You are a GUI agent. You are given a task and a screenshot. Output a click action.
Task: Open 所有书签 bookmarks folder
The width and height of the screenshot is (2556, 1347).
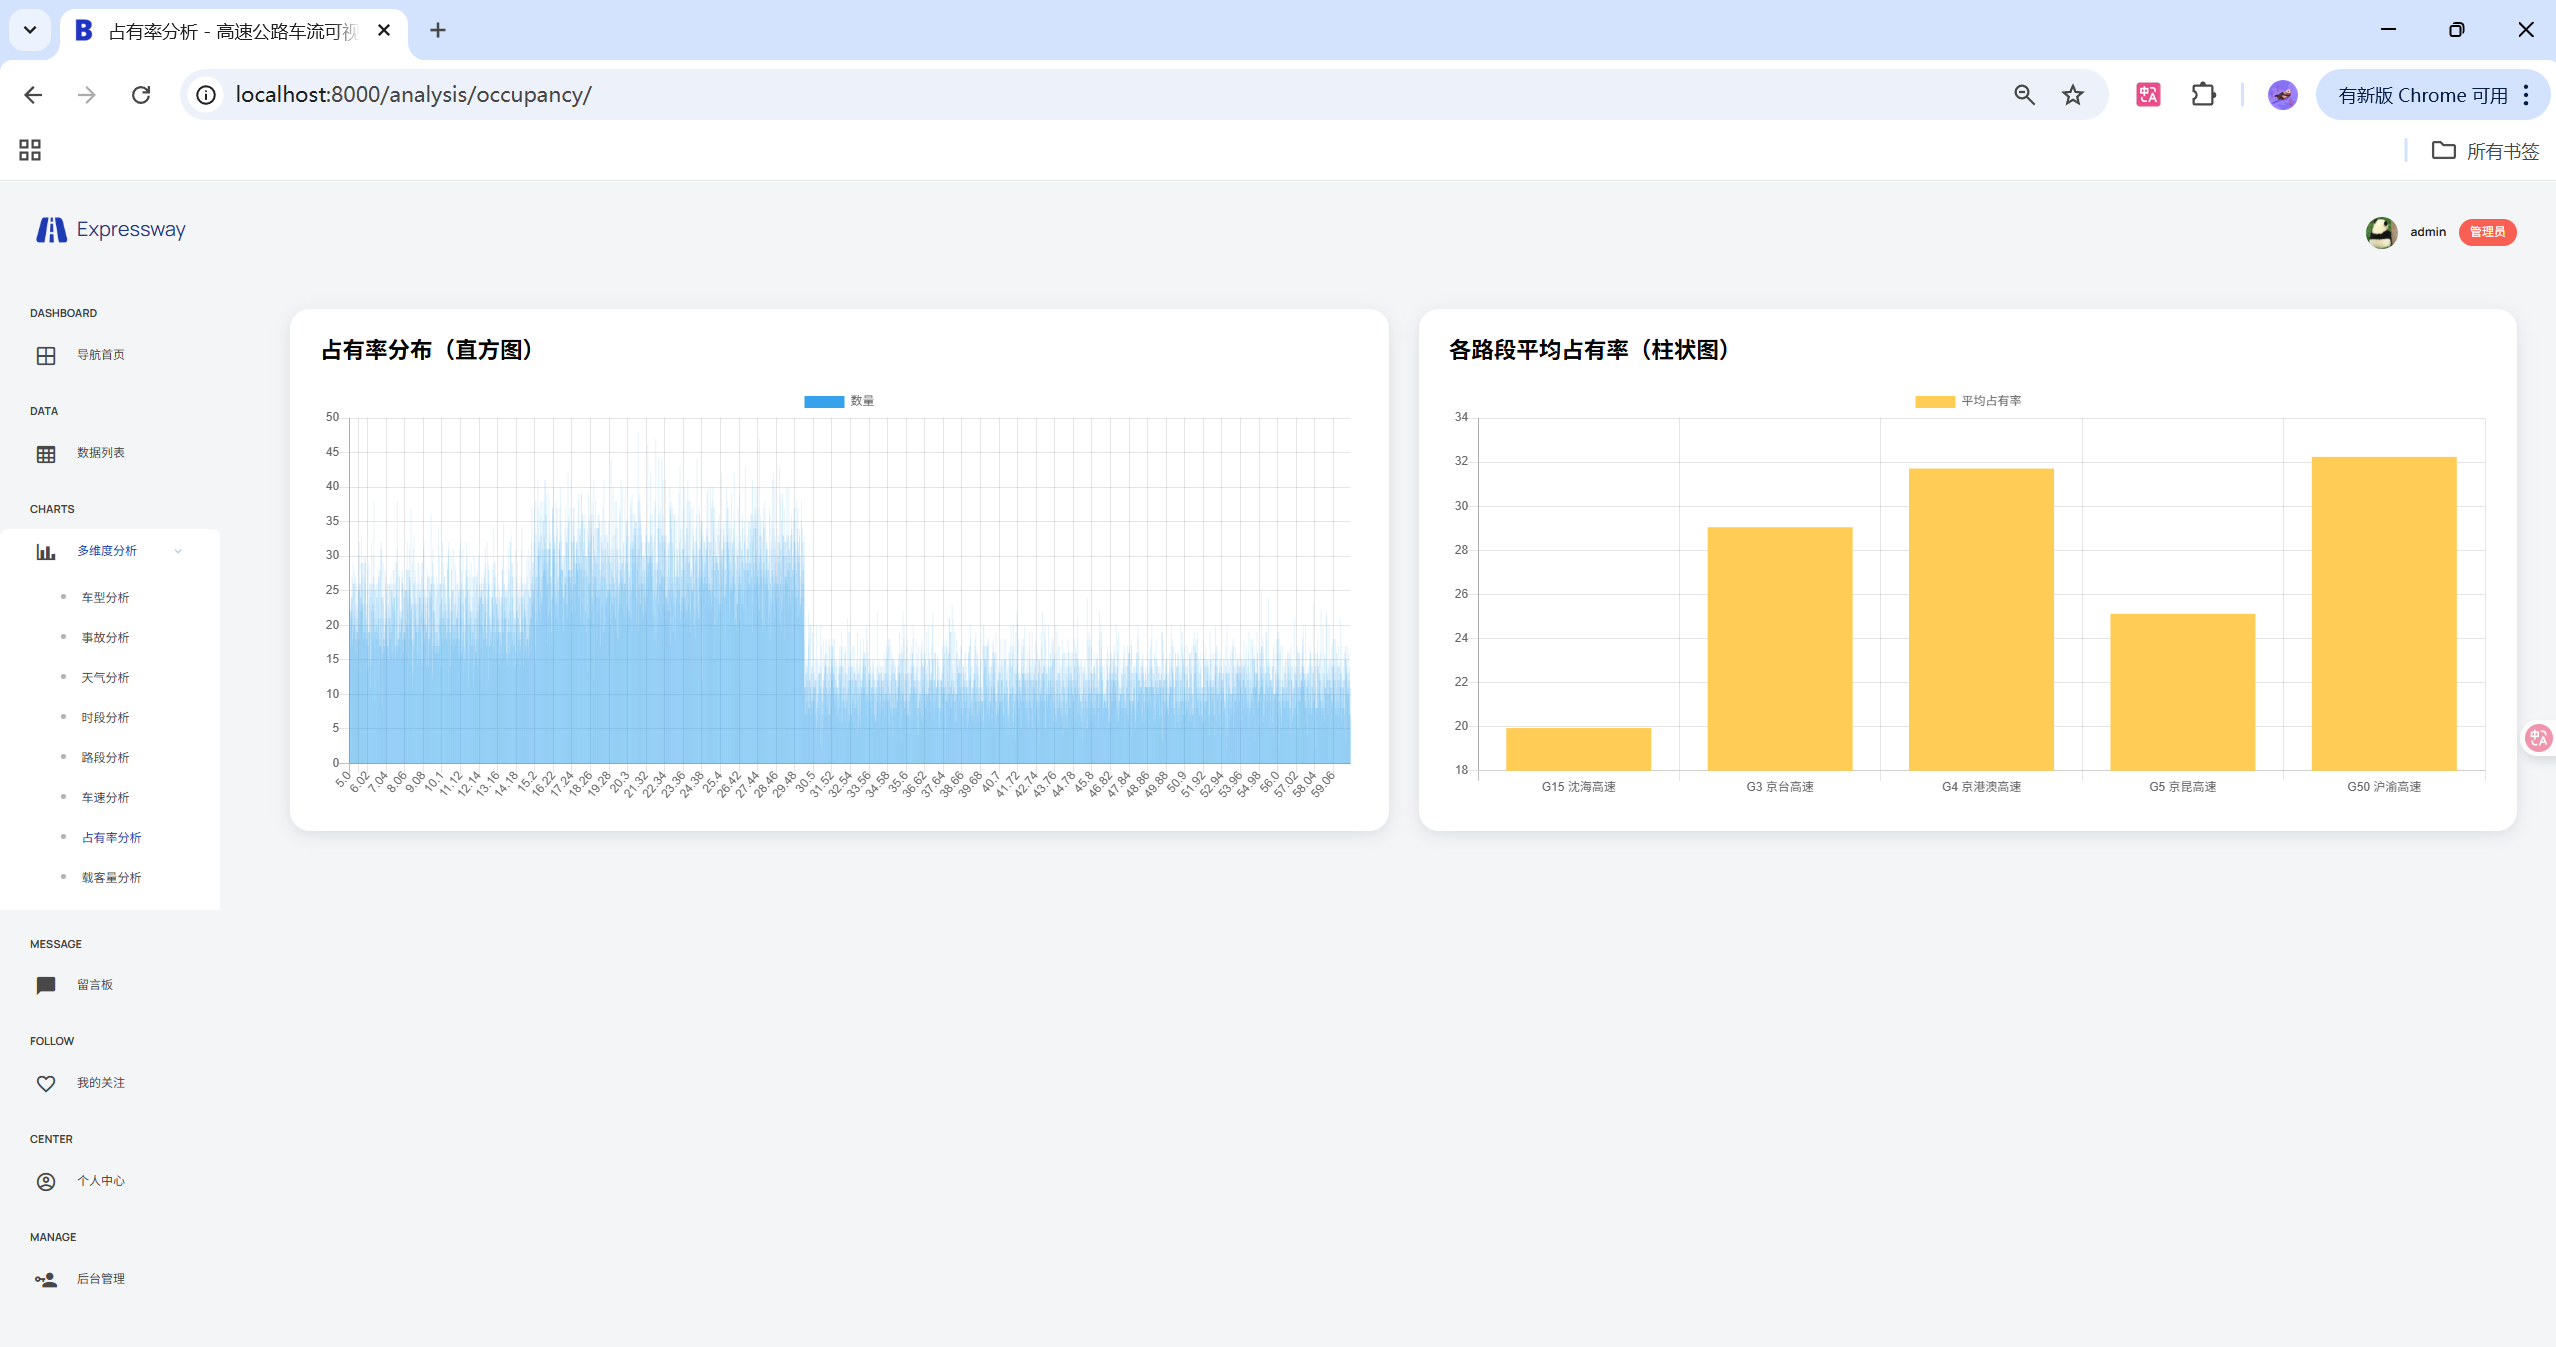tap(2486, 151)
